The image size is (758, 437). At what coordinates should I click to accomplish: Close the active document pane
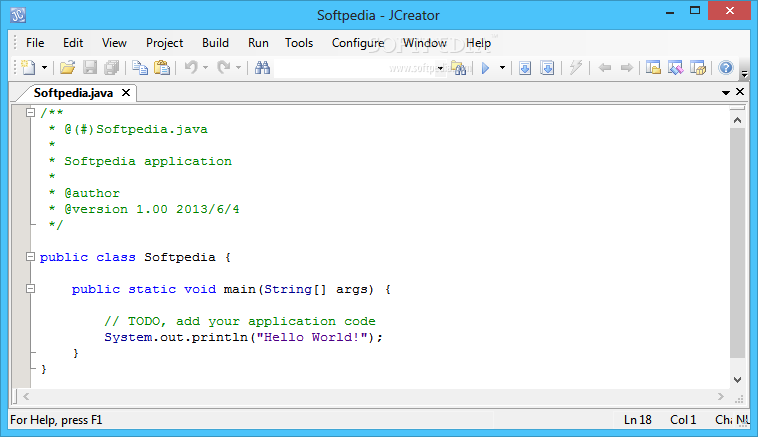click(x=740, y=92)
